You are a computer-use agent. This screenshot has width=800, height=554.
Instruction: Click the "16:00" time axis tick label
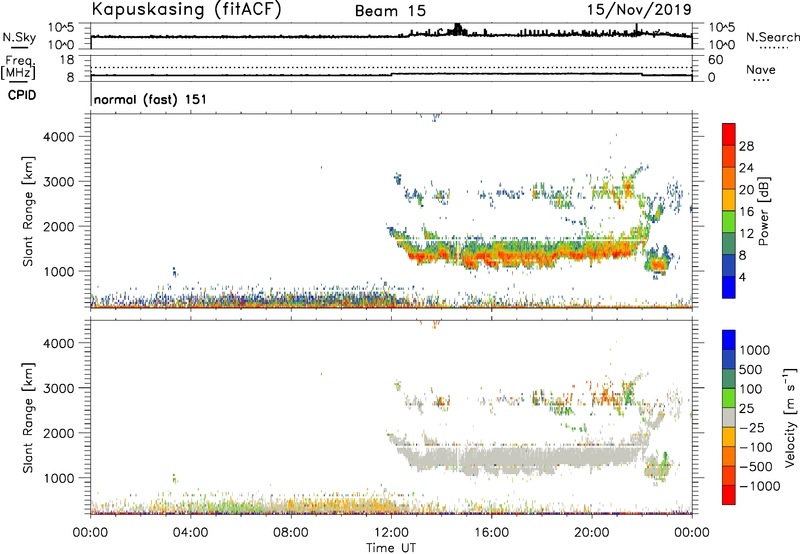click(x=491, y=533)
